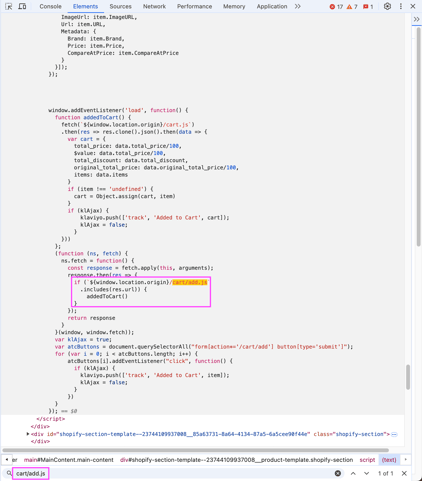Select the product-template div breadcrumb

236,460
